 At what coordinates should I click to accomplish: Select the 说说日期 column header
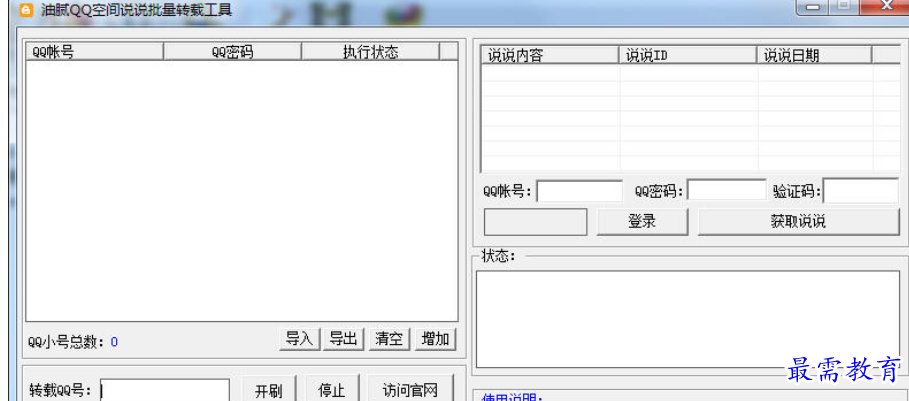pos(815,55)
